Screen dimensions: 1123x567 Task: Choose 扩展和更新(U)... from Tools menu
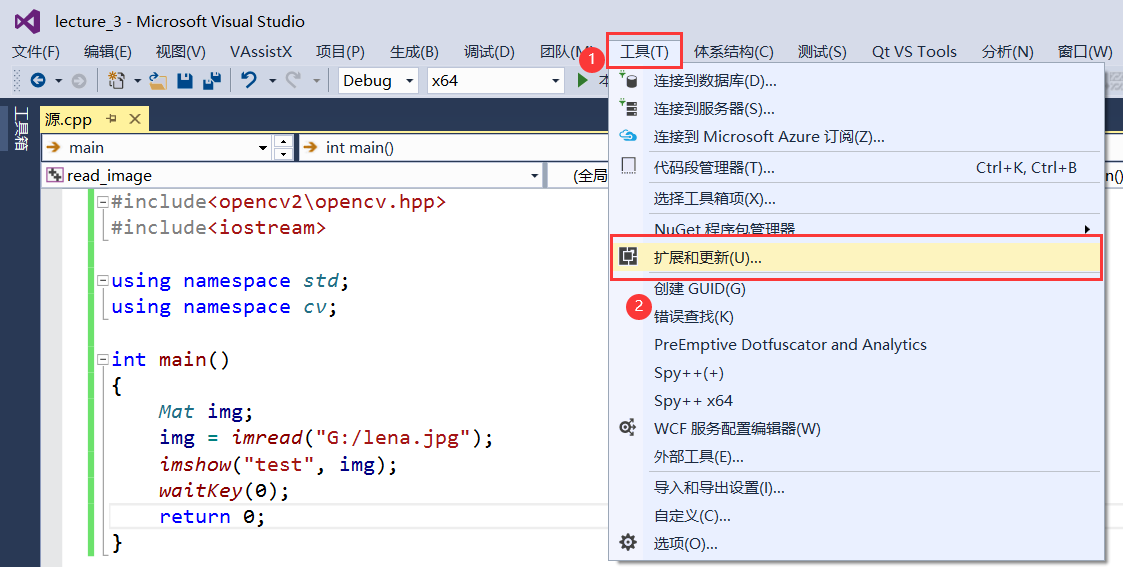pos(856,257)
